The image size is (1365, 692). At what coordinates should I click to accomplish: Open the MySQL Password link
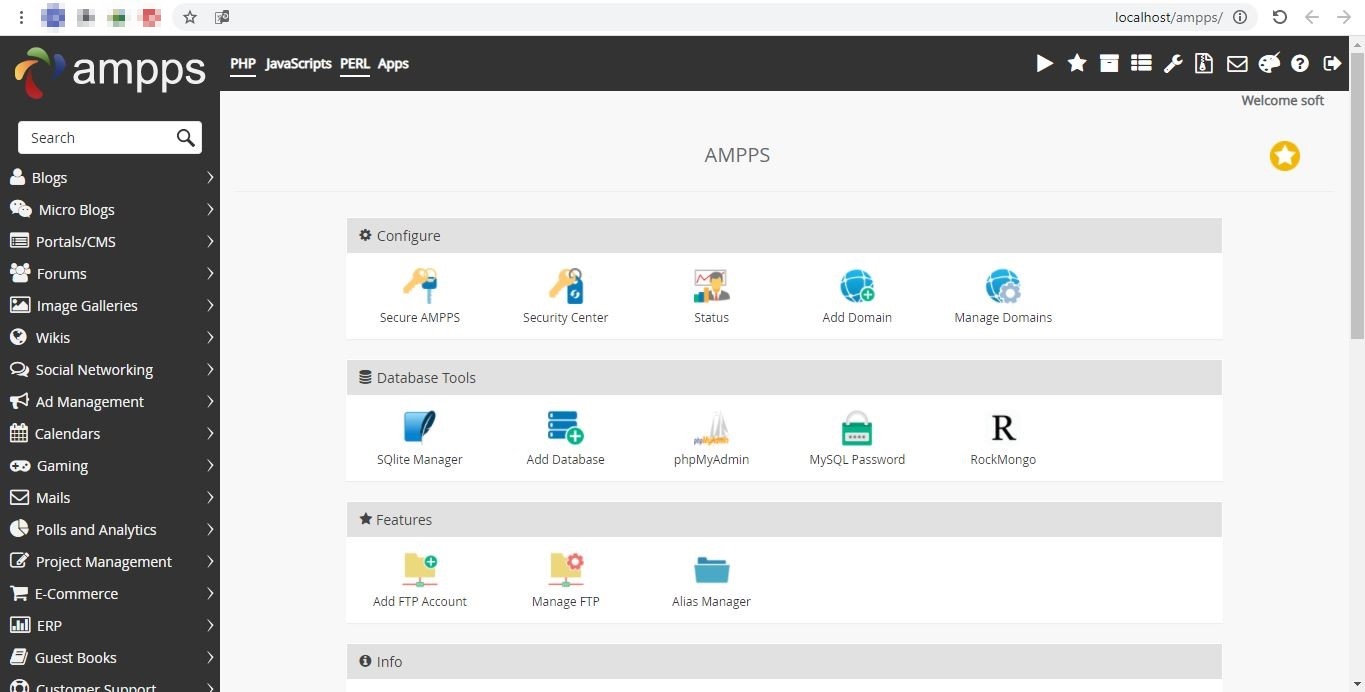pyautogui.click(x=857, y=459)
